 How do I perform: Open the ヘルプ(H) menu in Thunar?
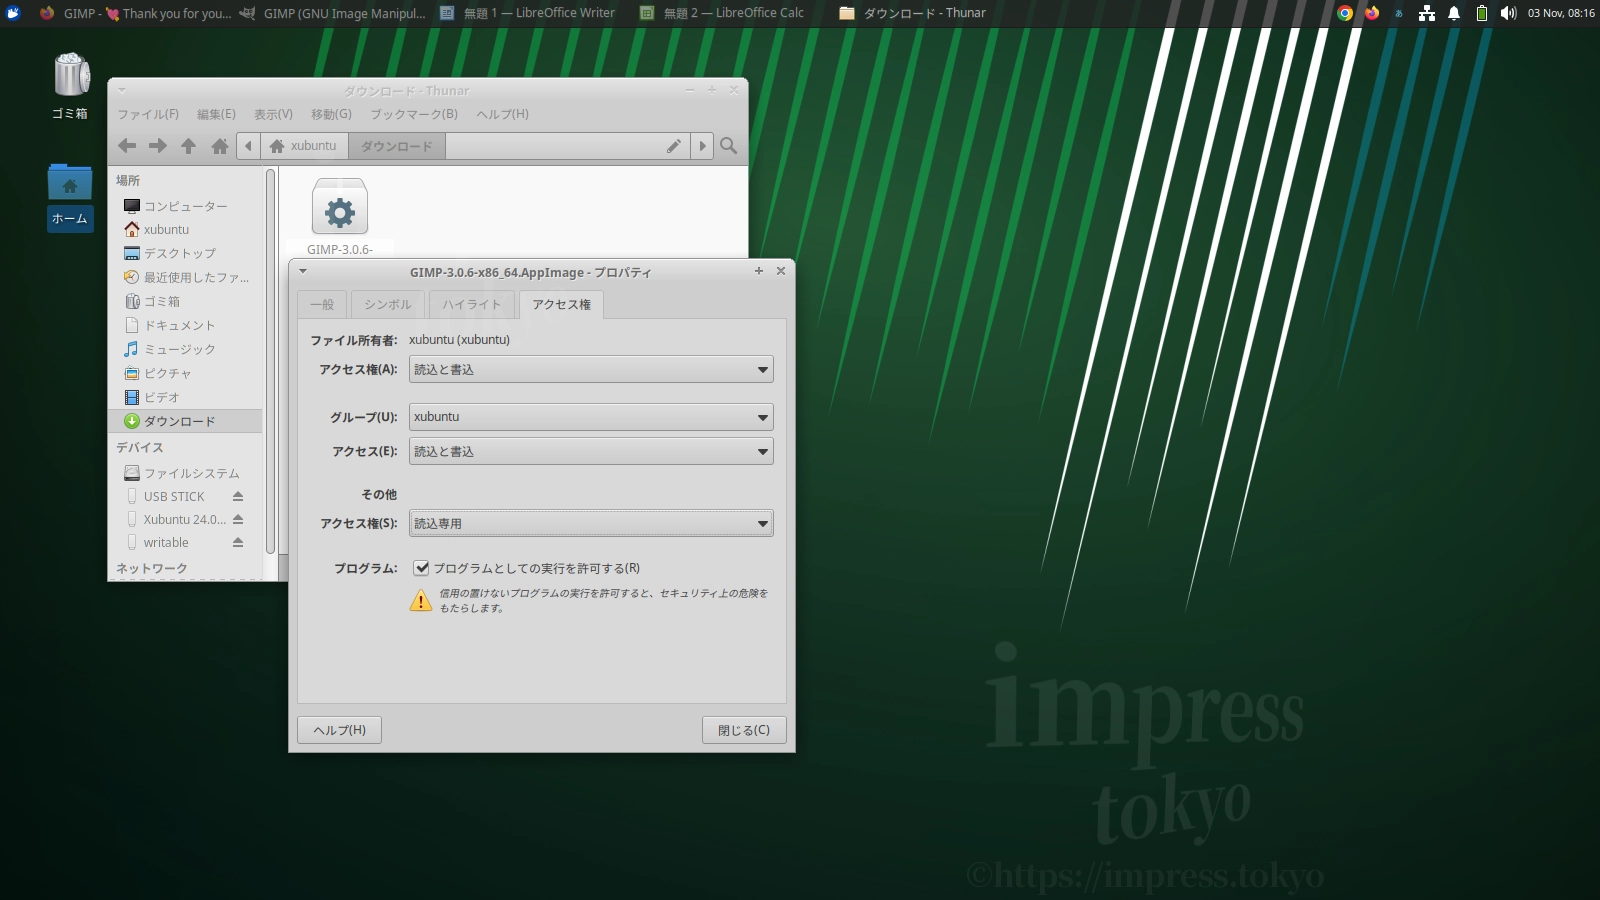pos(503,114)
